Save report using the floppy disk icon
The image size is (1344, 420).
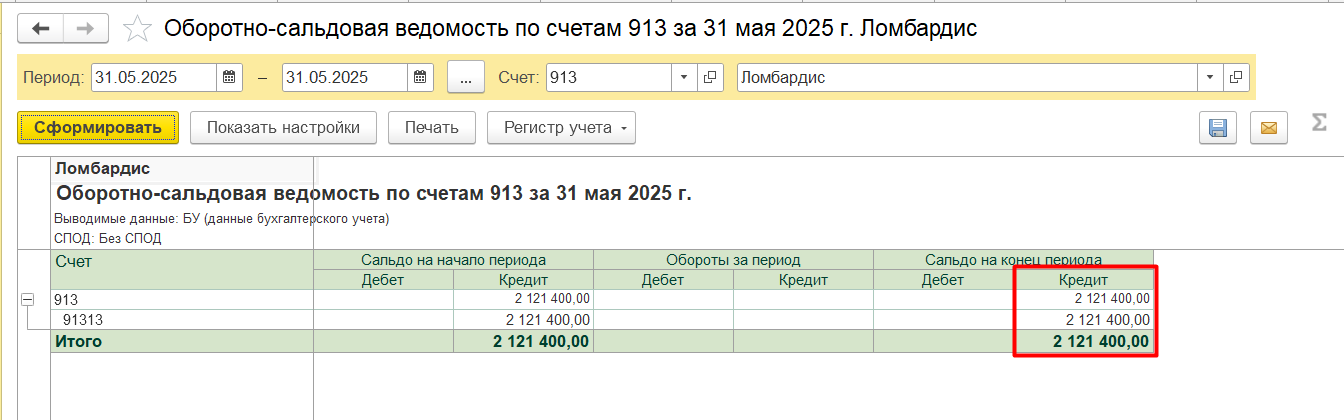click(x=1218, y=127)
